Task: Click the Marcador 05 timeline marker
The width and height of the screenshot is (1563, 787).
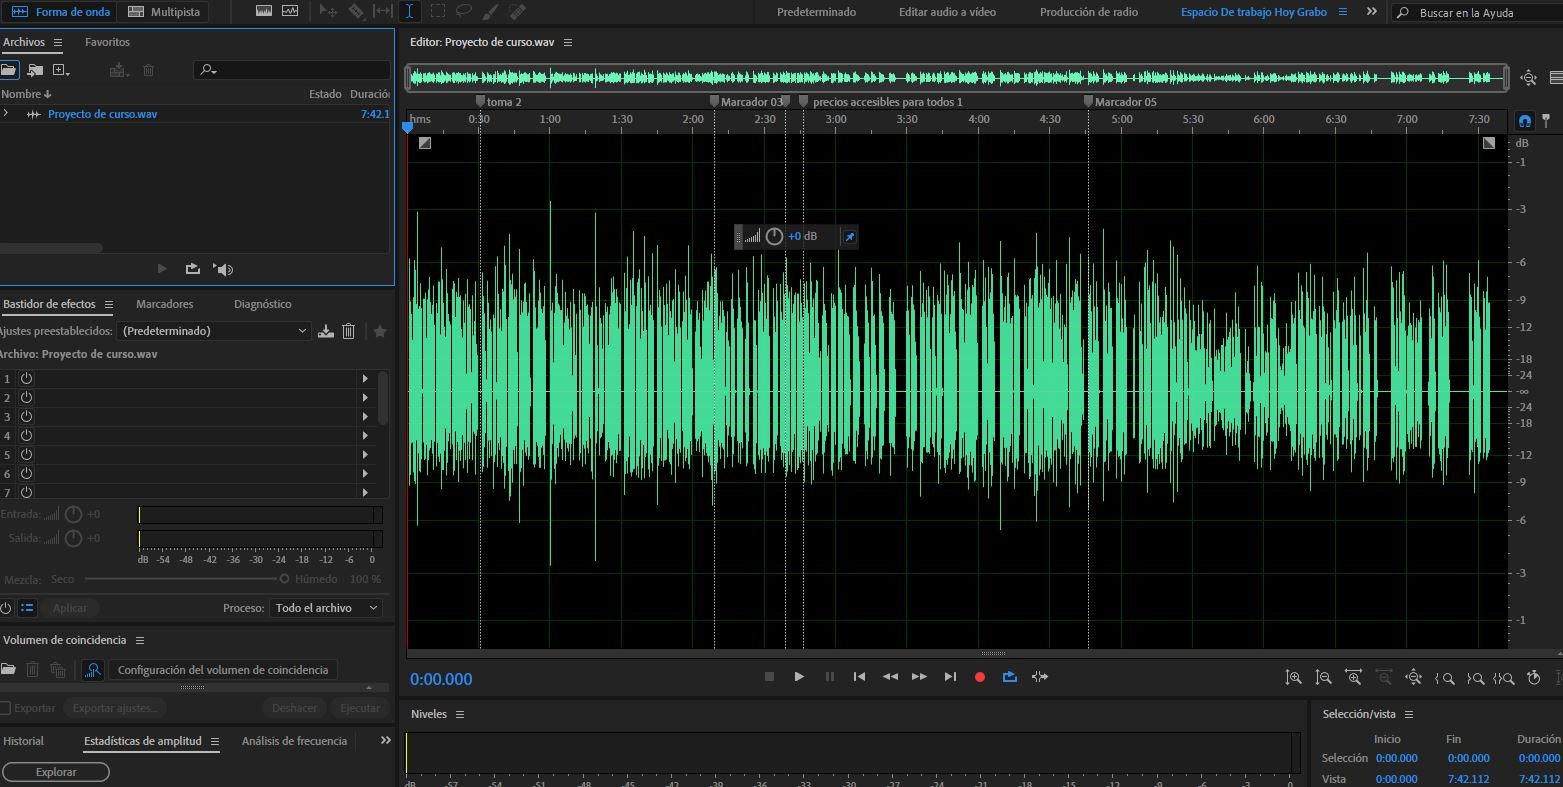Action: [x=1090, y=101]
